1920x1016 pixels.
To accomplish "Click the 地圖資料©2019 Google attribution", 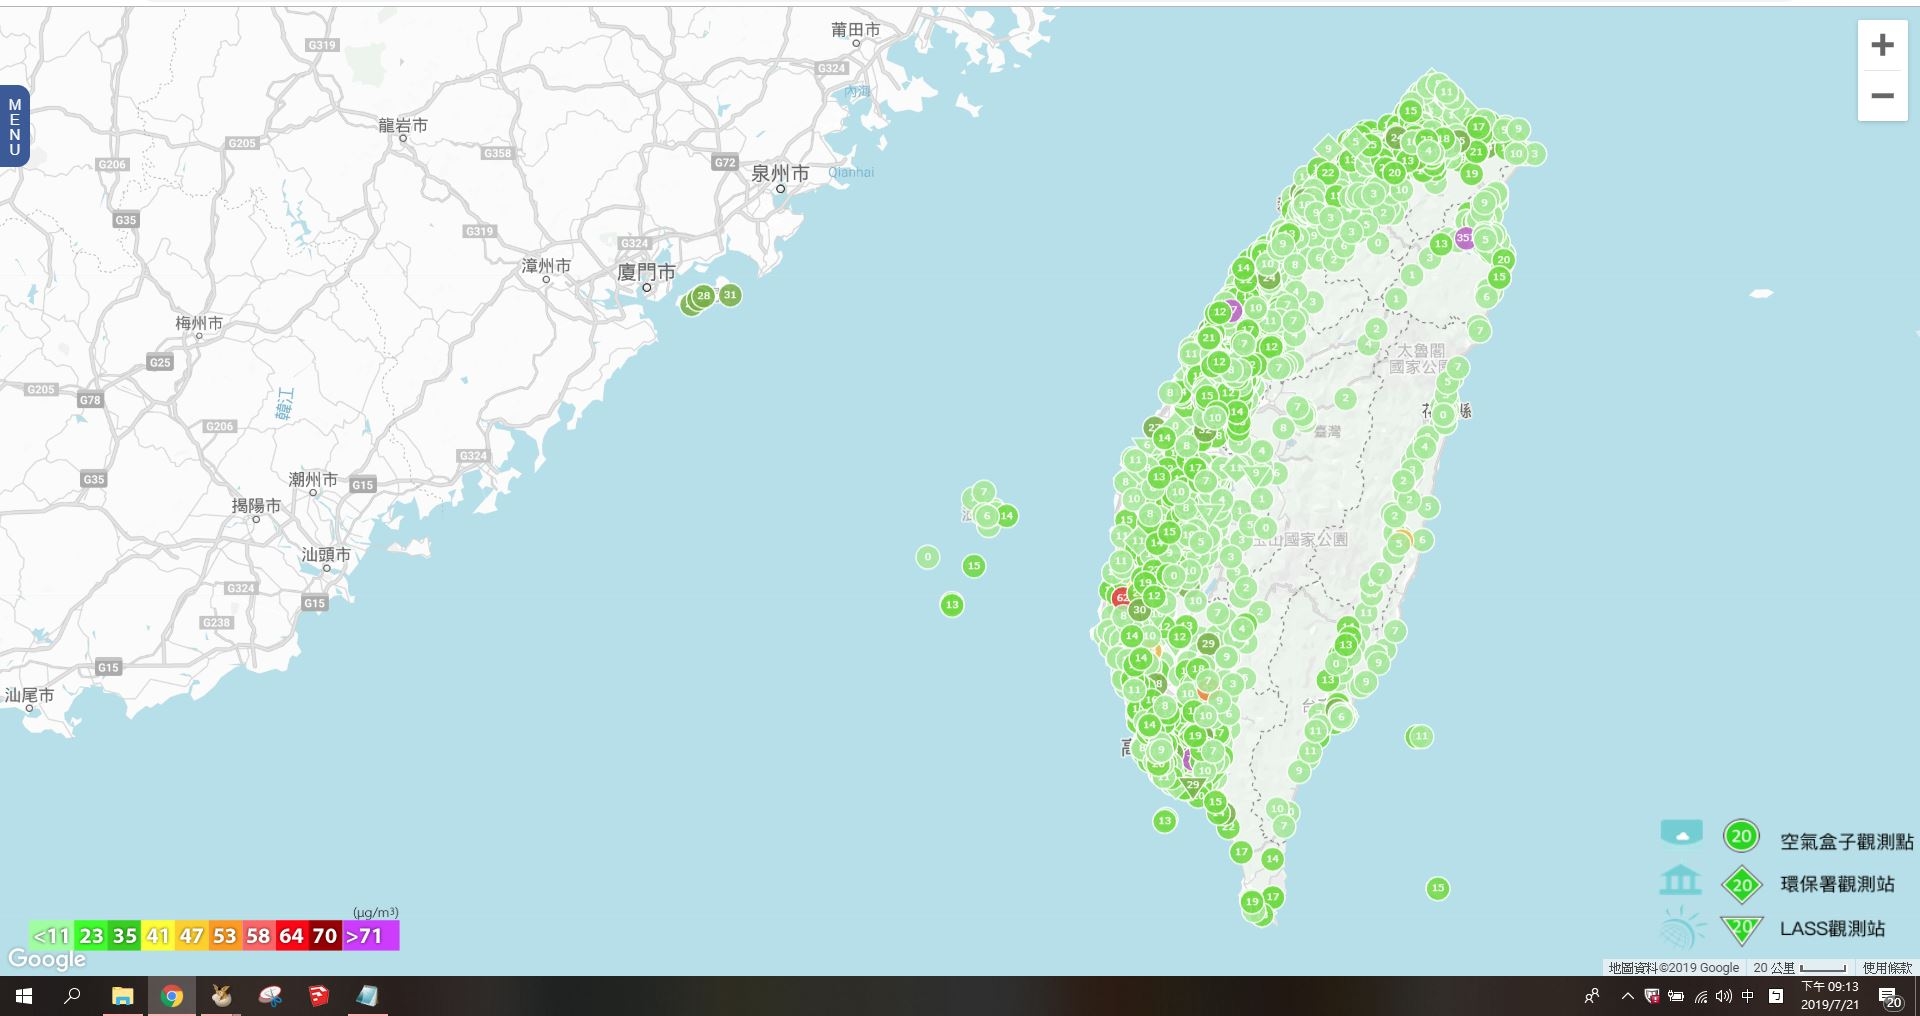I will [1673, 967].
